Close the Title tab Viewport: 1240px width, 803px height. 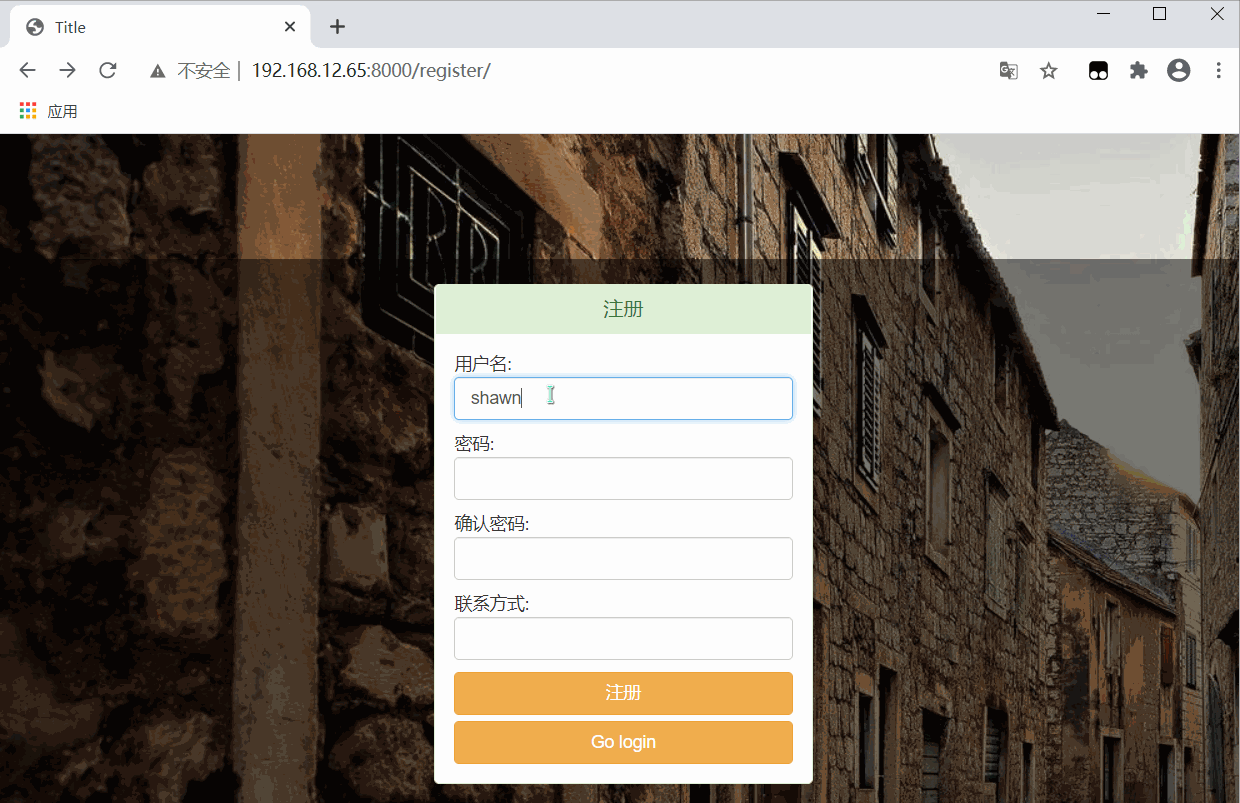click(x=290, y=27)
